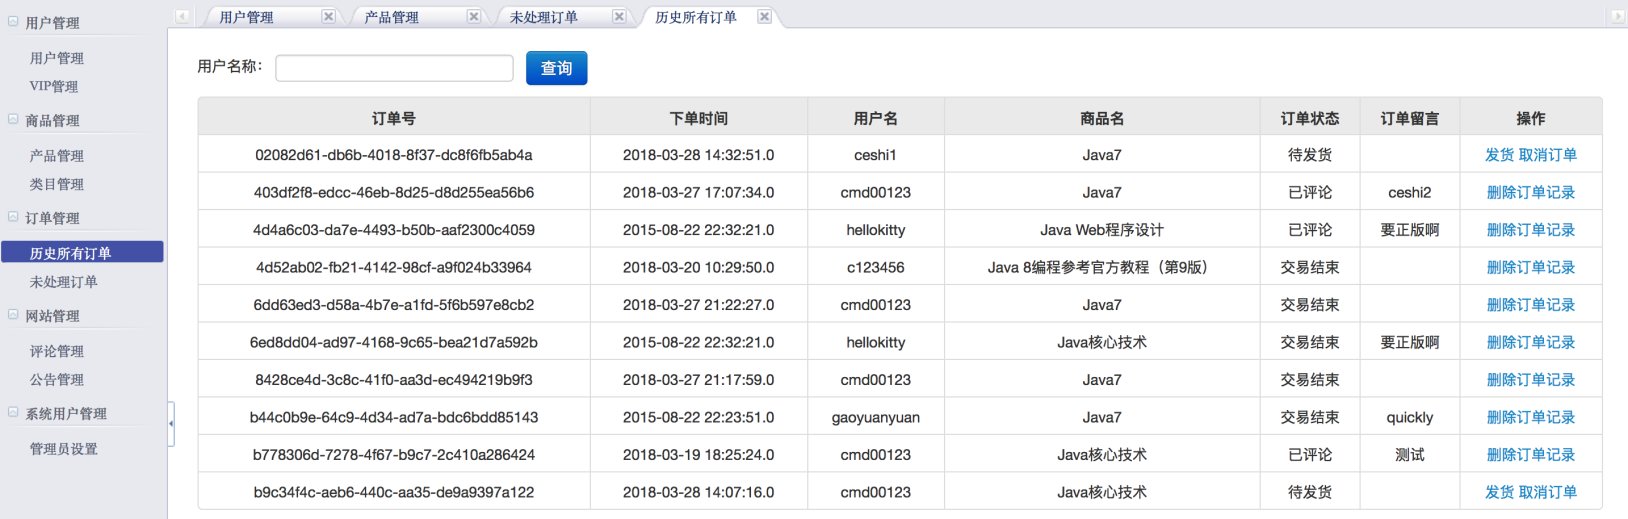
Task: Click 发货 for order b9c34f4c-aeb6-440c
Action: click(1500, 492)
